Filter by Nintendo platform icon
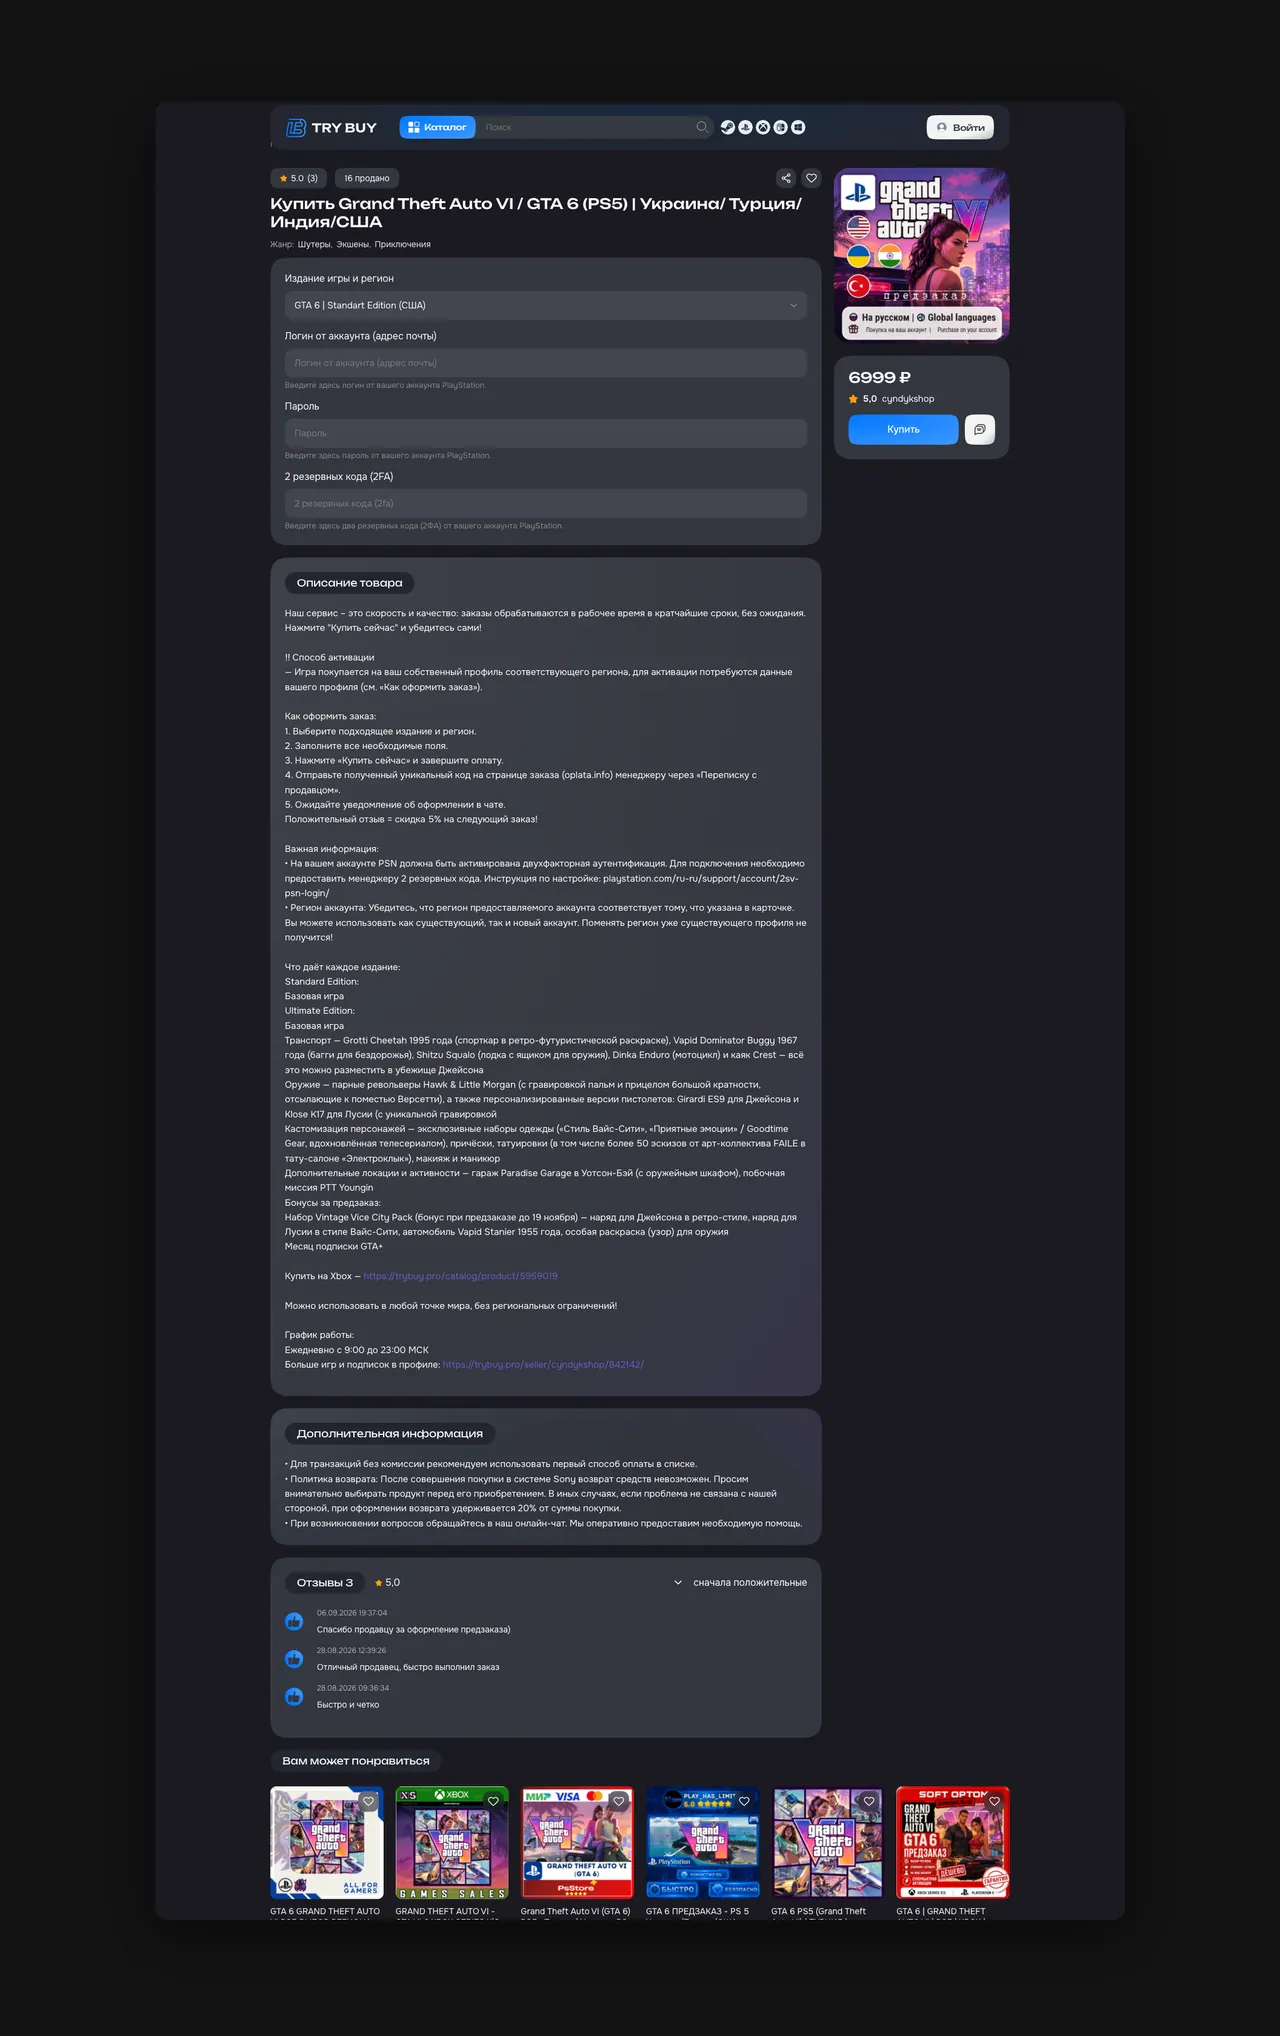Viewport: 1280px width, 2036px height. [780, 127]
